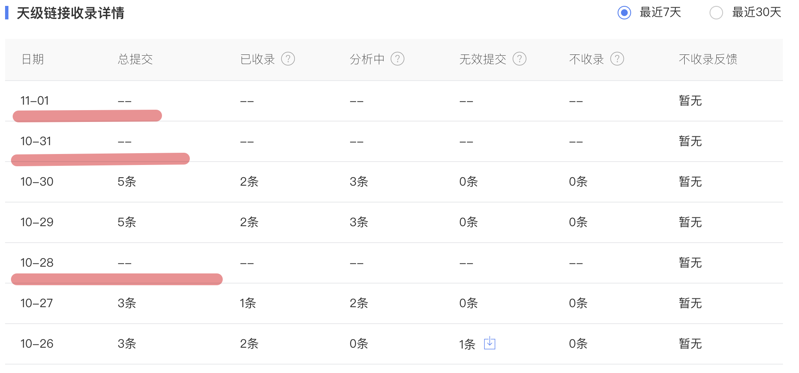Screen dimensions: 799x373
Task: Select the 最近30天 radio button
Action: pyautogui.click(x=716, y=13)
